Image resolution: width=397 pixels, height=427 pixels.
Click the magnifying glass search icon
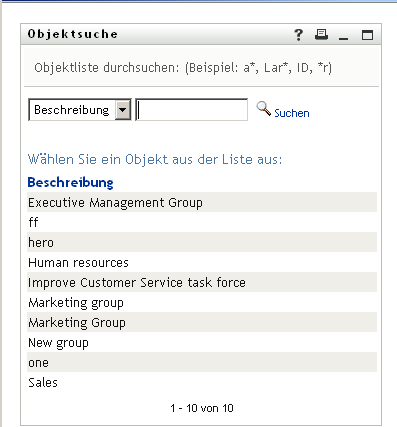click(x=263, y=109)
